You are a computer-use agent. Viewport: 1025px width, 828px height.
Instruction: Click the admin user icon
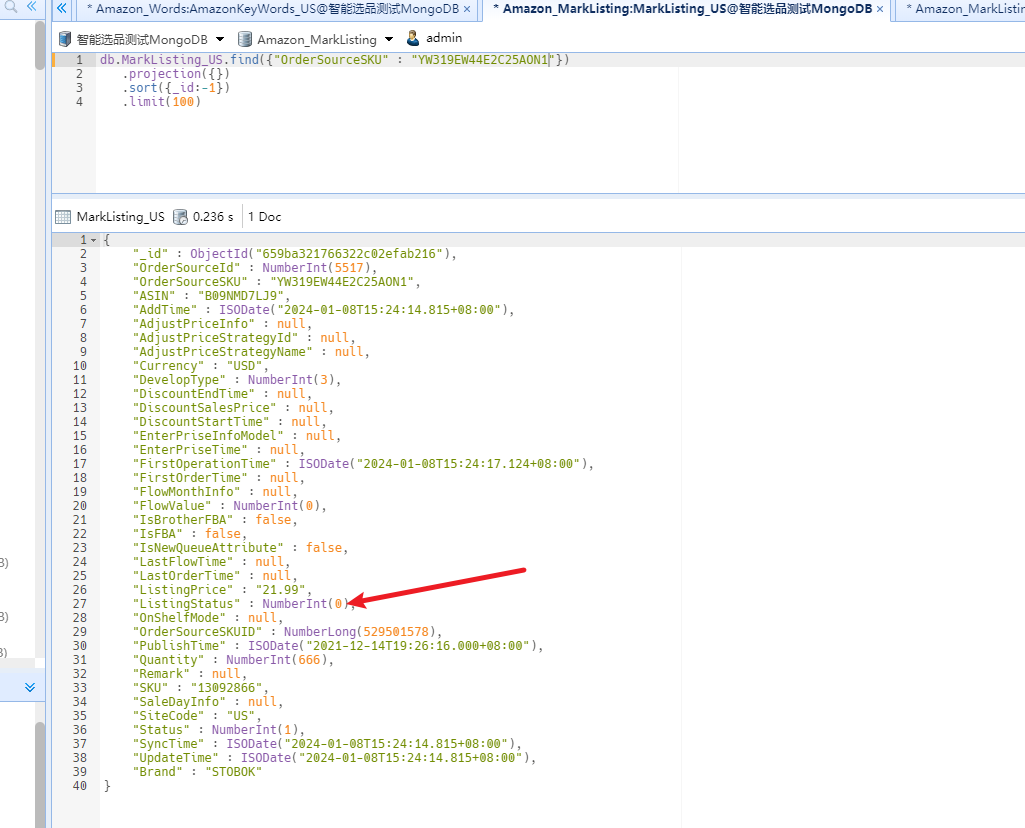click(x=412, y=38)
